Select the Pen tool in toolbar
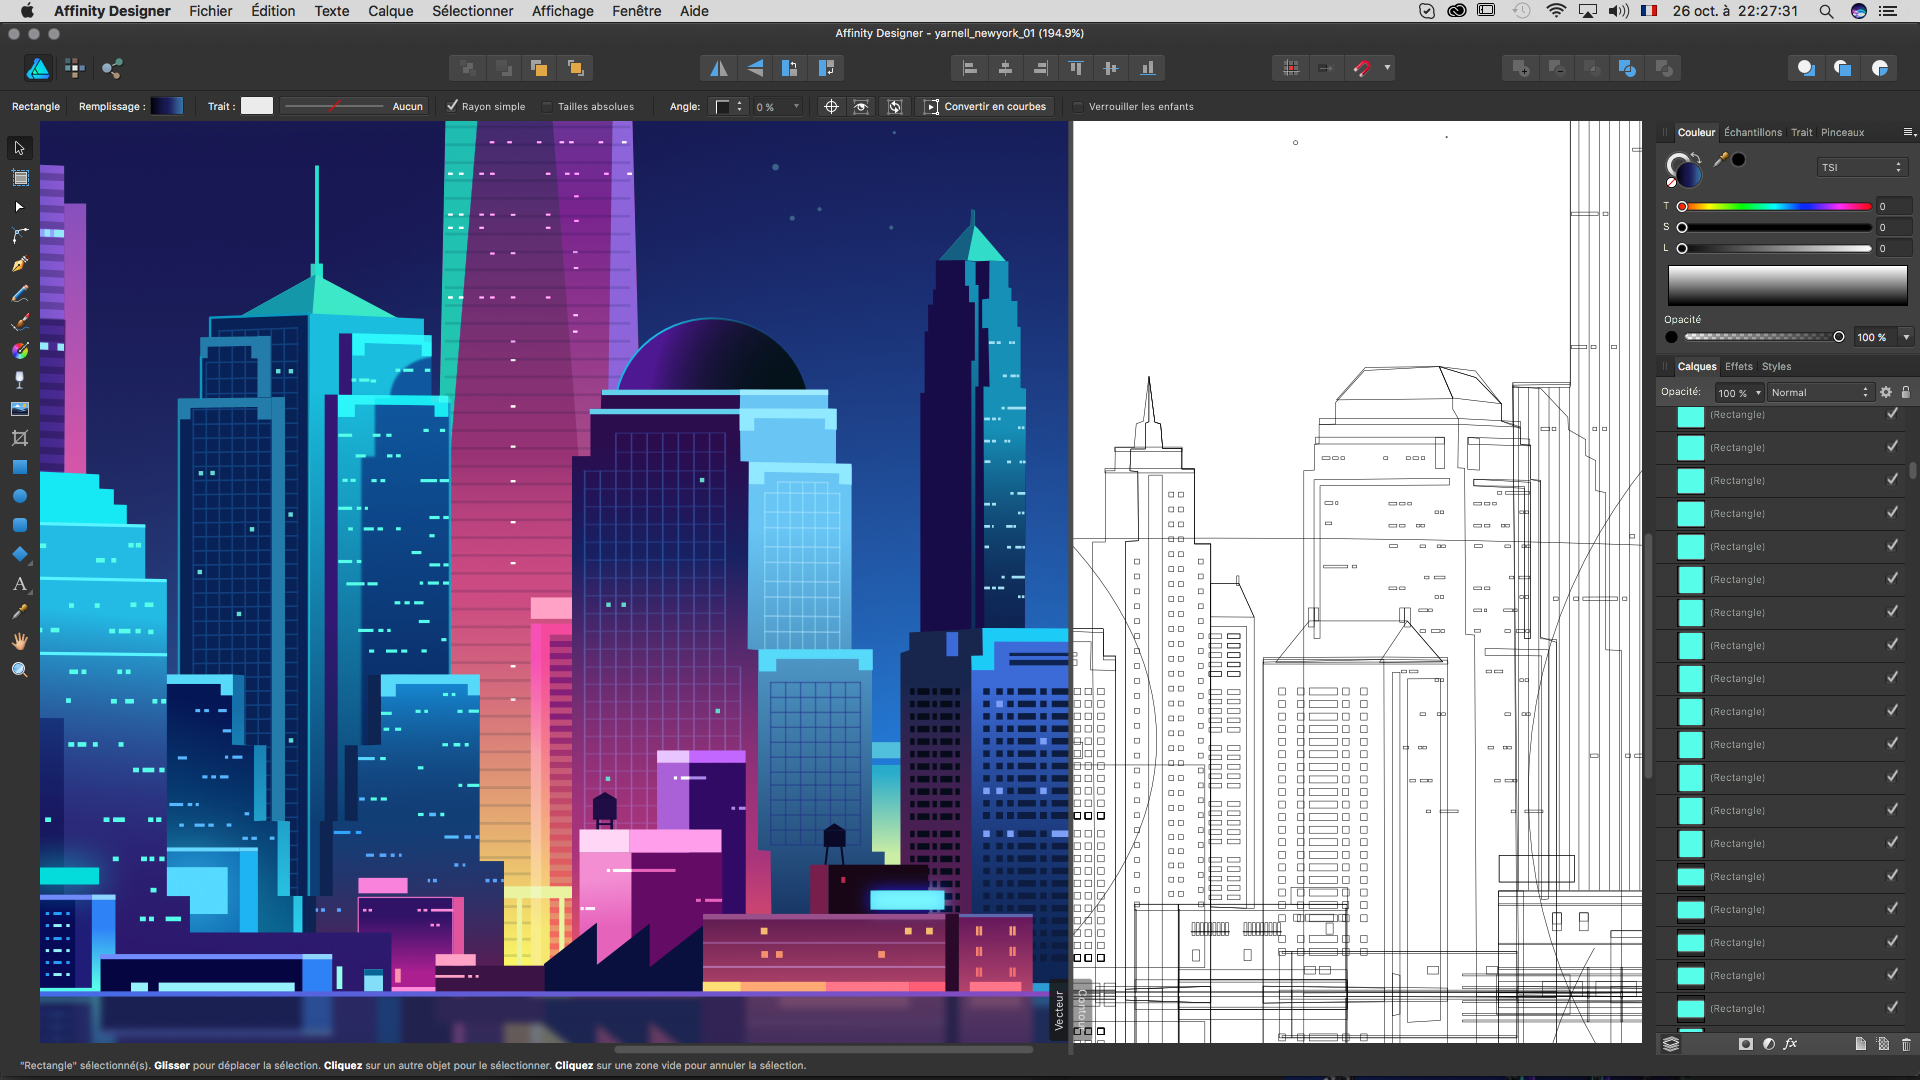The image size is (1920, 1080). click(19, 265)
